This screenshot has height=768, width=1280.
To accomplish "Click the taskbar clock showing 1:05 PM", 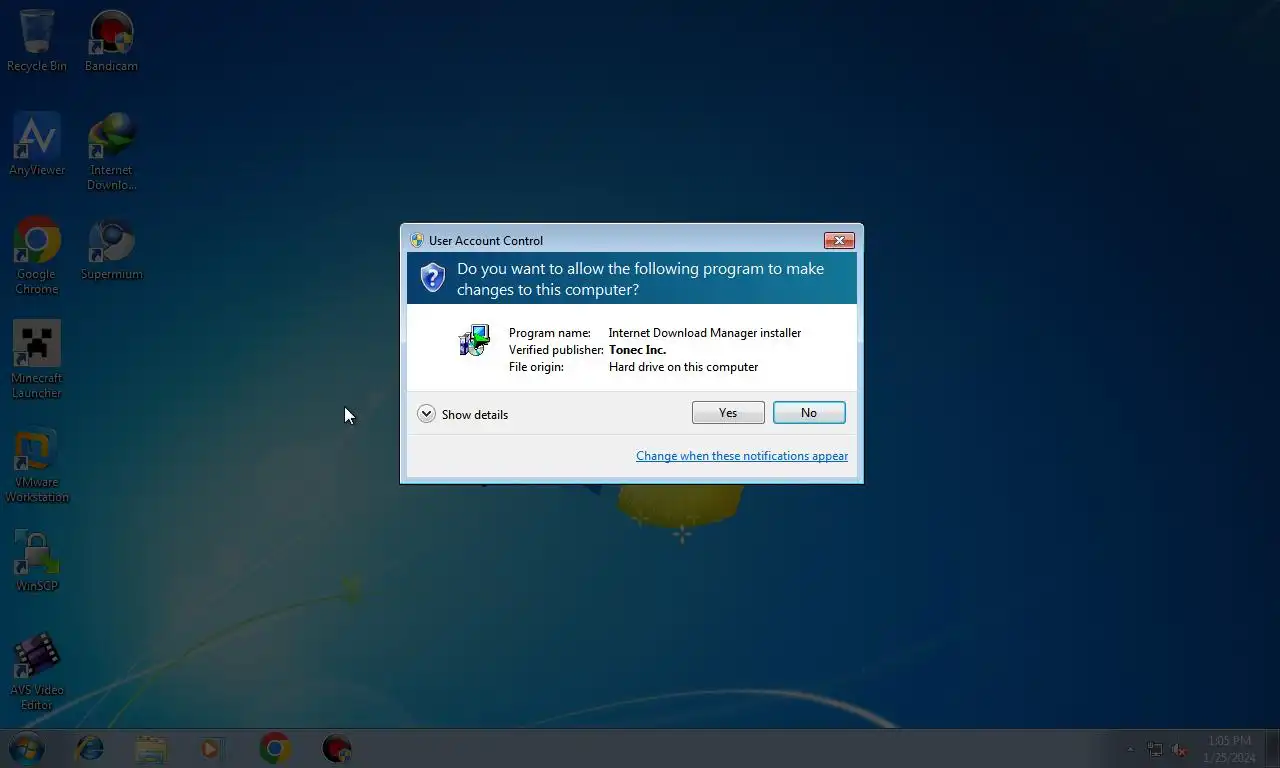I will point(1230,749).
